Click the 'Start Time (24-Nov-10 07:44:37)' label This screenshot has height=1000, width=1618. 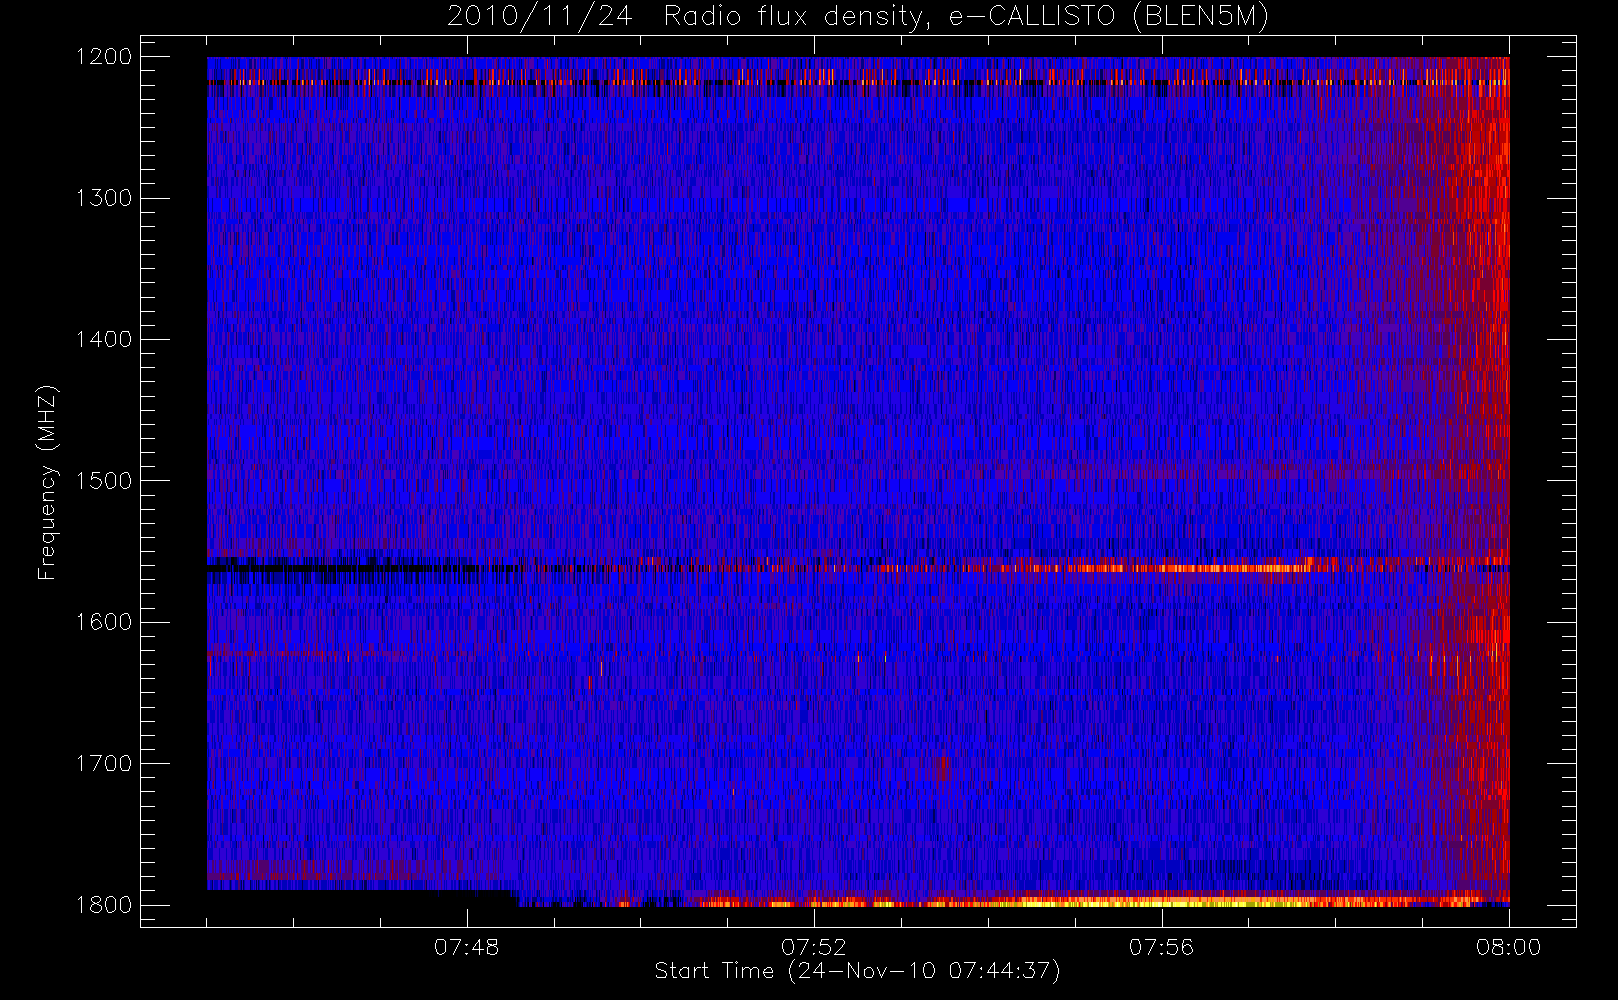point(857,971)
